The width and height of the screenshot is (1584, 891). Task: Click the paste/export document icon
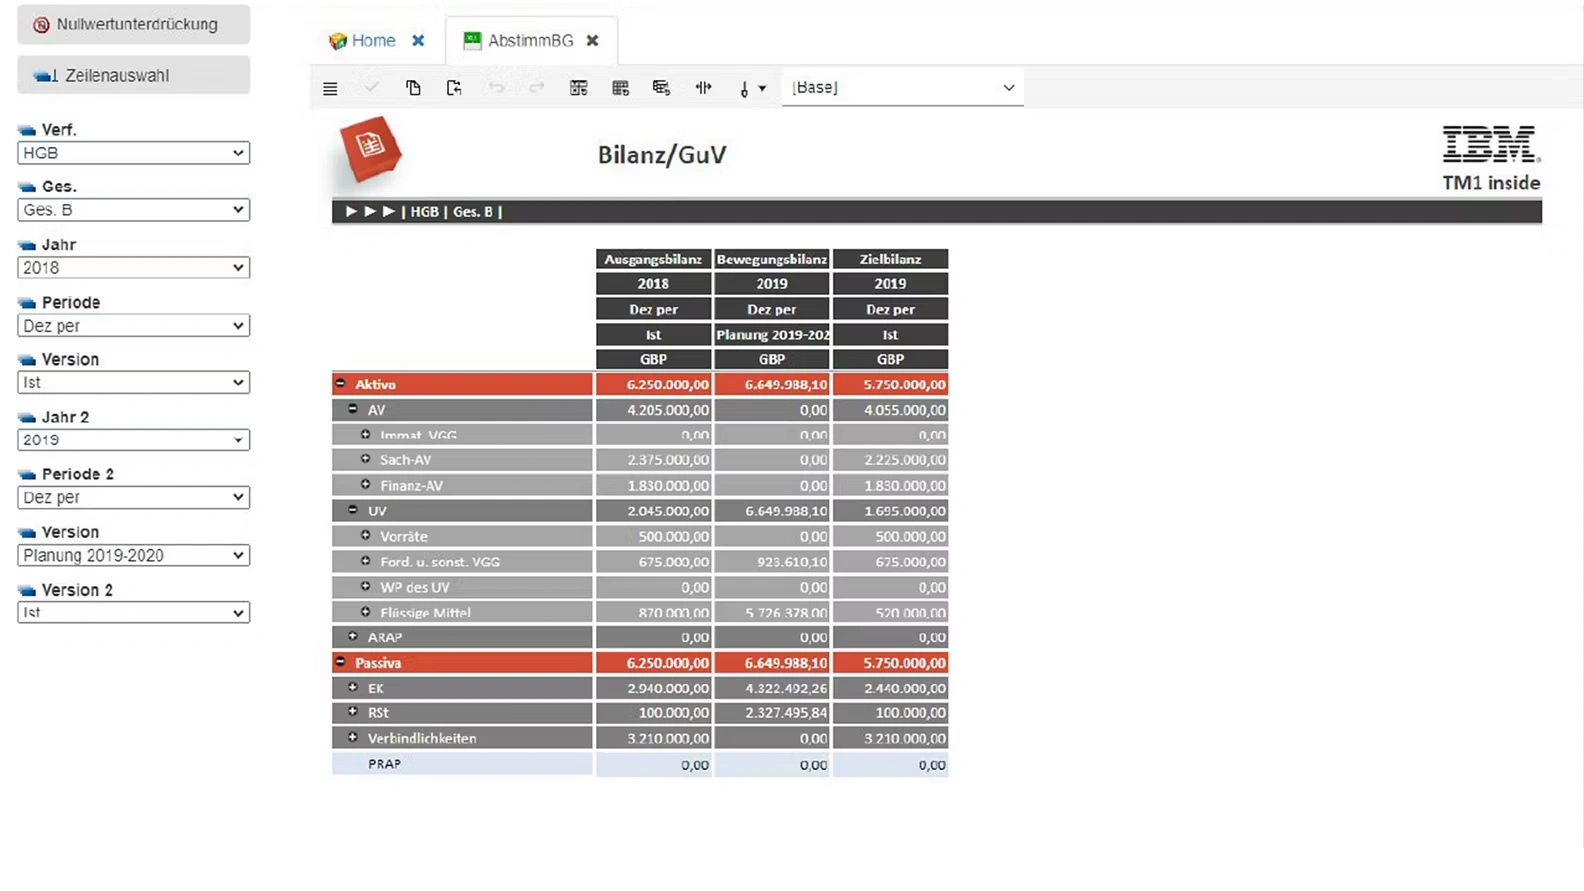pos(454,88)
